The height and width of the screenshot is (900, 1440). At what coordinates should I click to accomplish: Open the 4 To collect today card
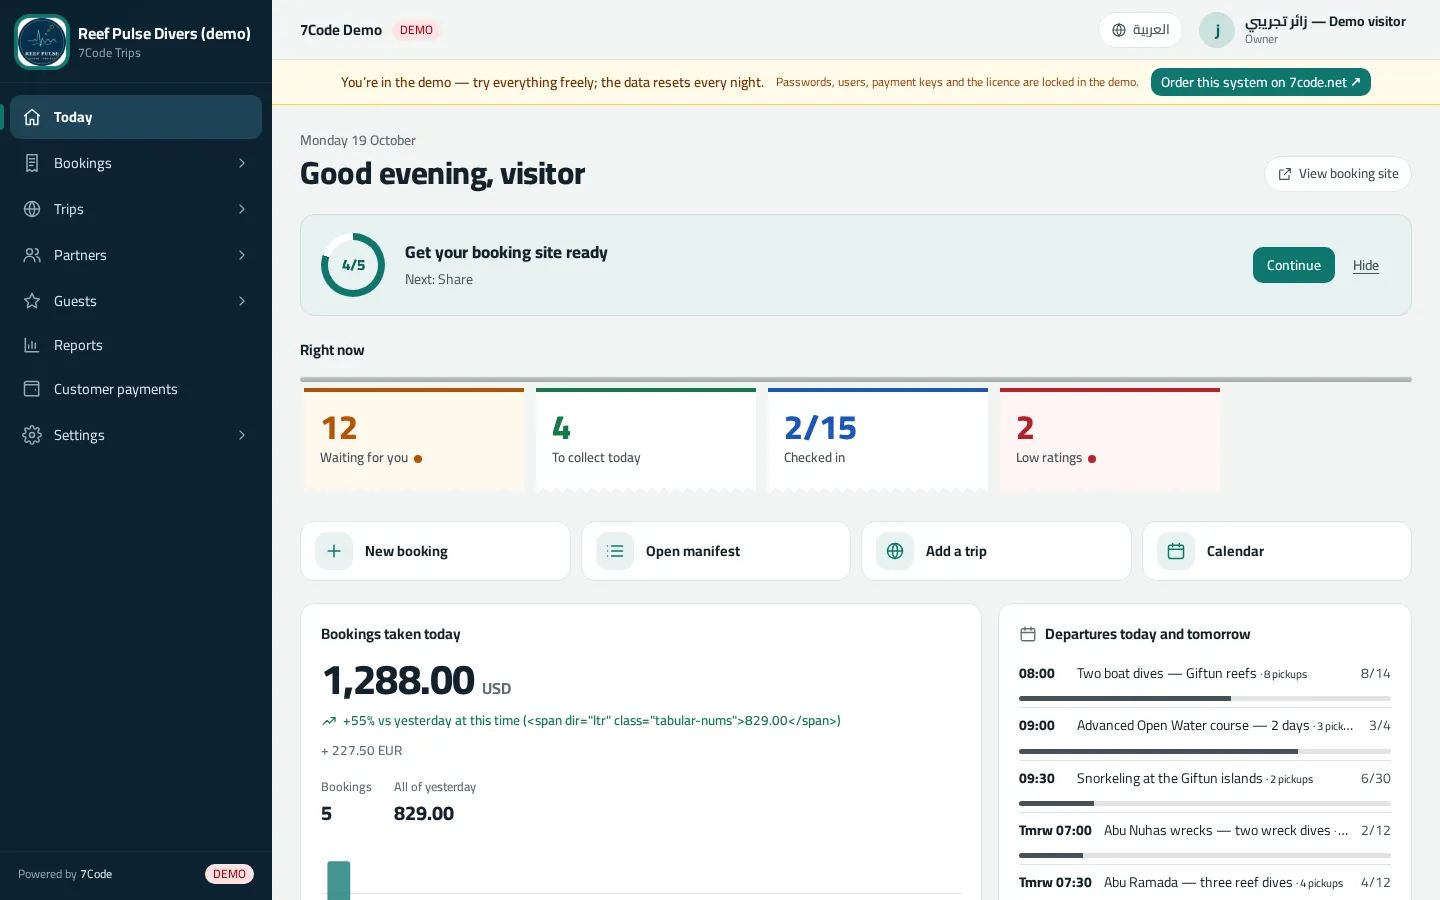point(646,440)
